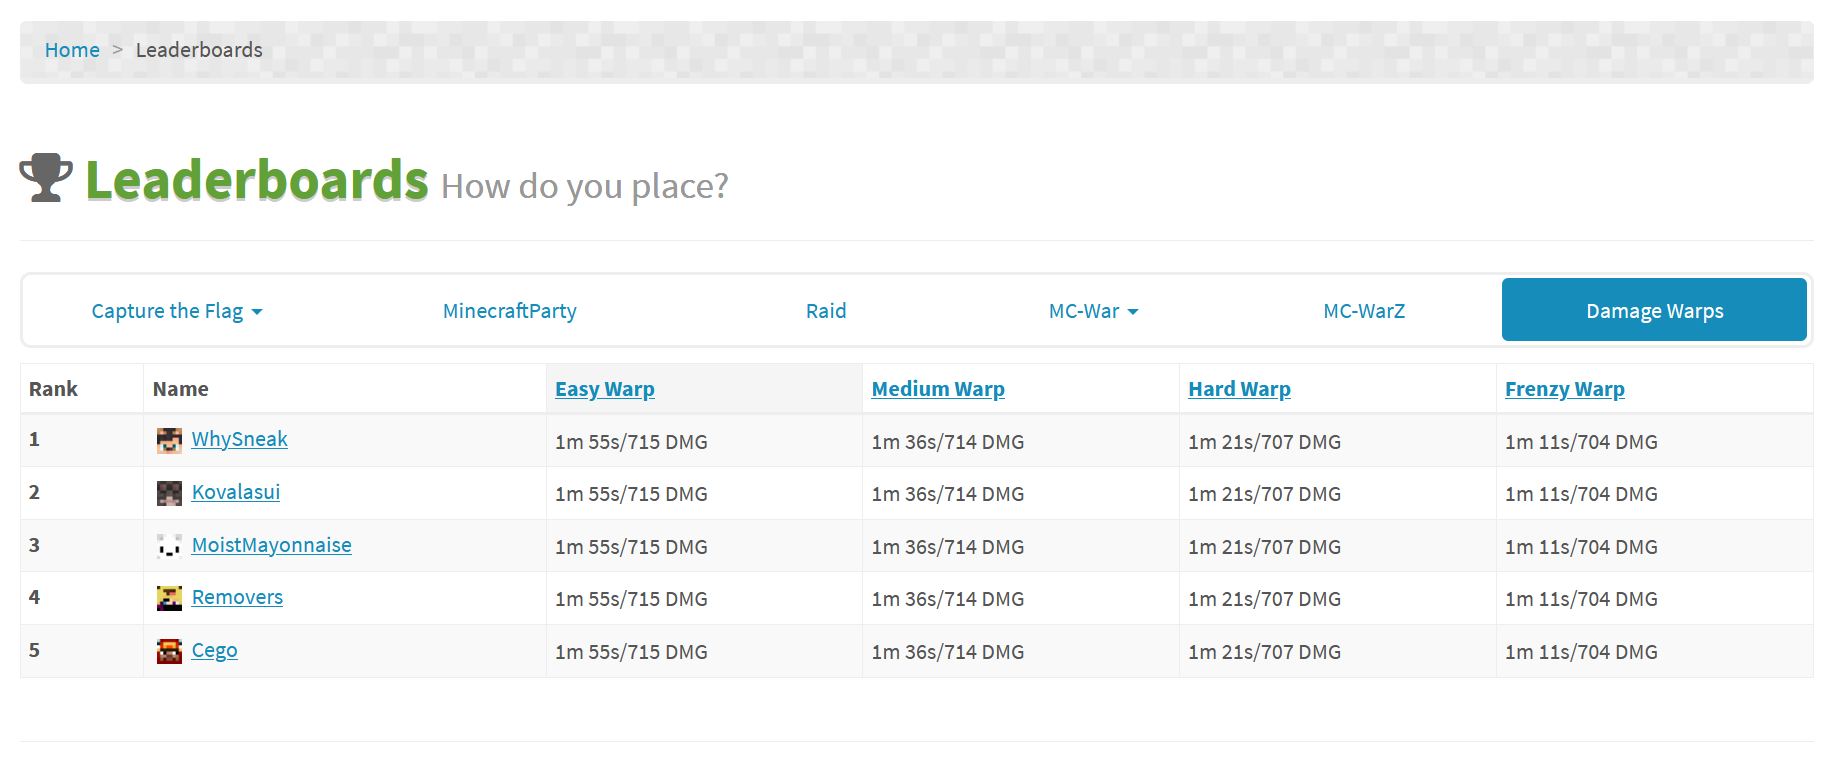Image resolution: width=1832 pixels, height=784 pixels.
Task: Open the Cego player name link
Action: [x=214, y=650]
